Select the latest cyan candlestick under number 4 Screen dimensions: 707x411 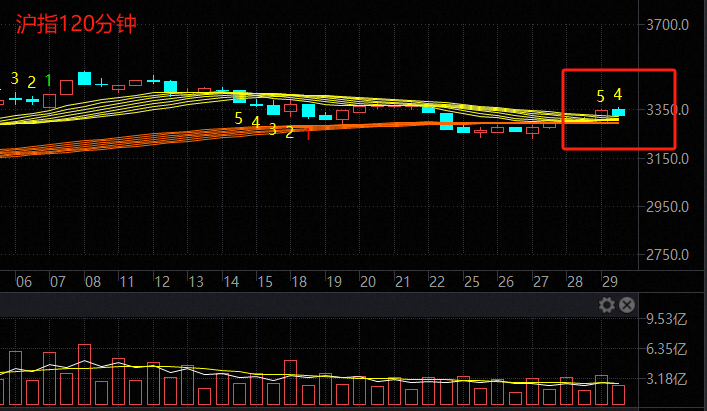click(x=618, y=112)
